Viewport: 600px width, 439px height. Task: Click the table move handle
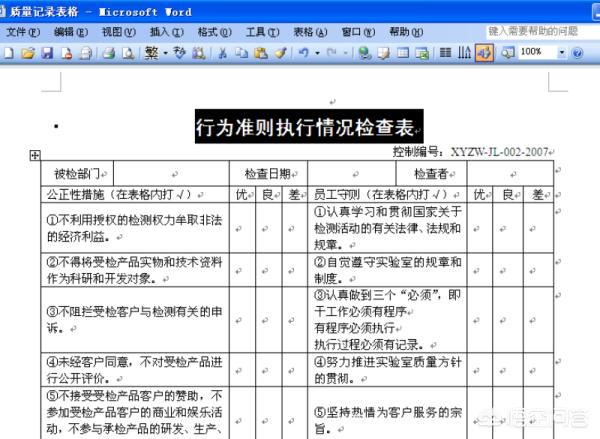click(35, 155)
